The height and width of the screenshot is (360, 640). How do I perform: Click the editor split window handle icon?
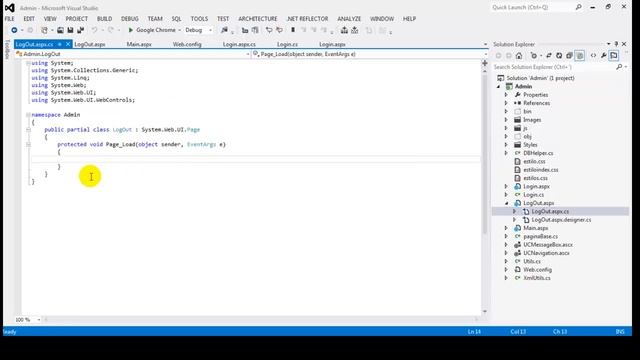(485, 63)
